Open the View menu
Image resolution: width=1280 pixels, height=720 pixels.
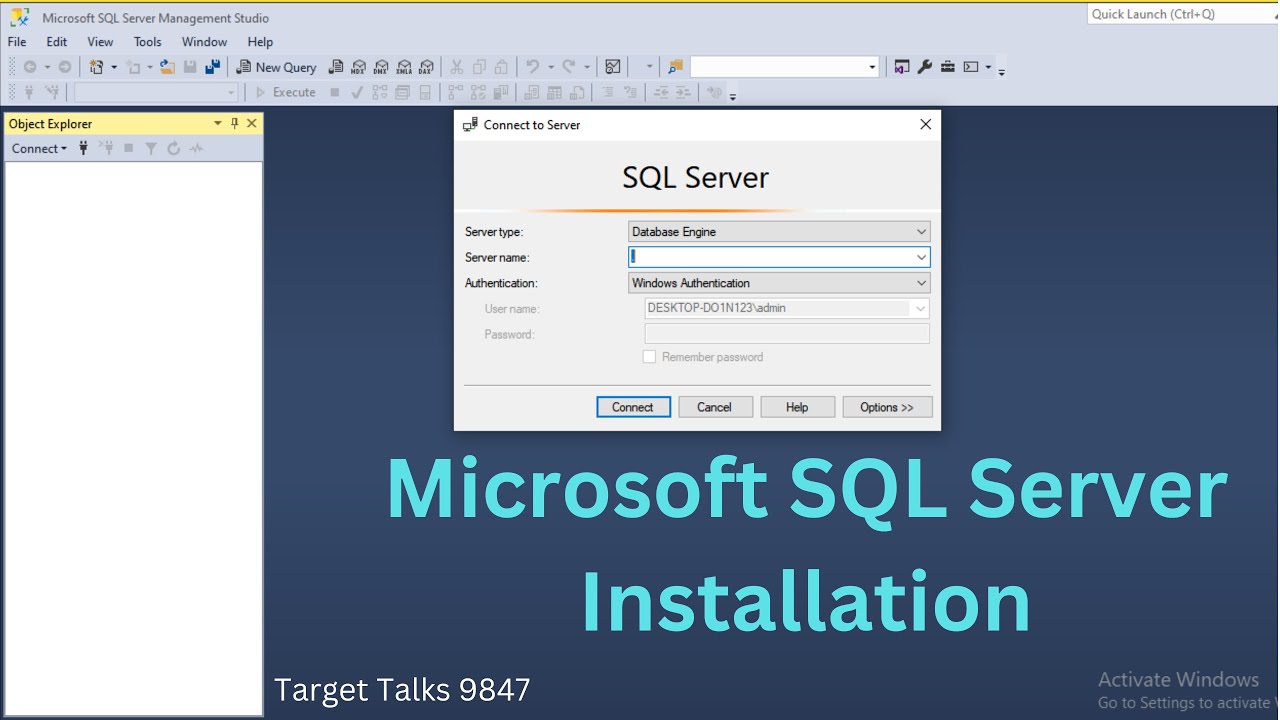100,42
